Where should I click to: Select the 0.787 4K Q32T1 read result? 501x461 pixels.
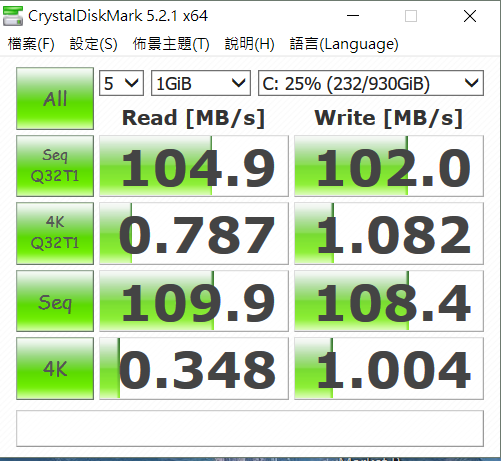[194, 233]
